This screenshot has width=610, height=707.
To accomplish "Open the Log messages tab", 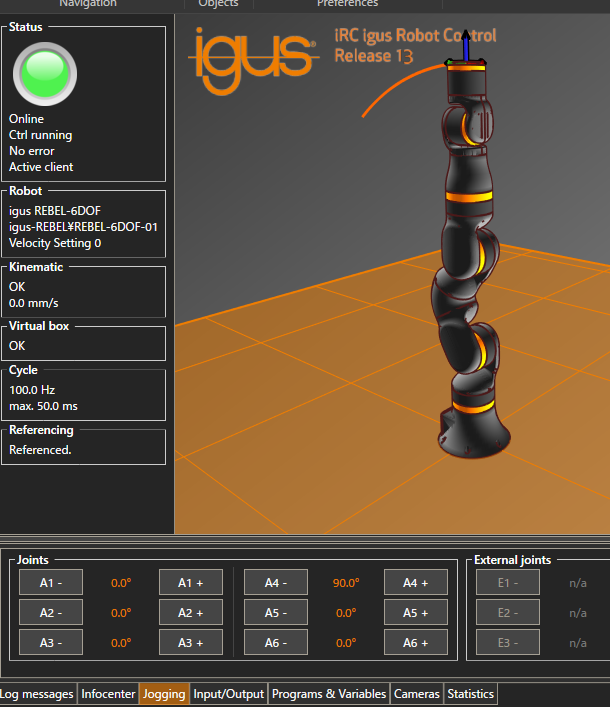I will tap(37, 694).
